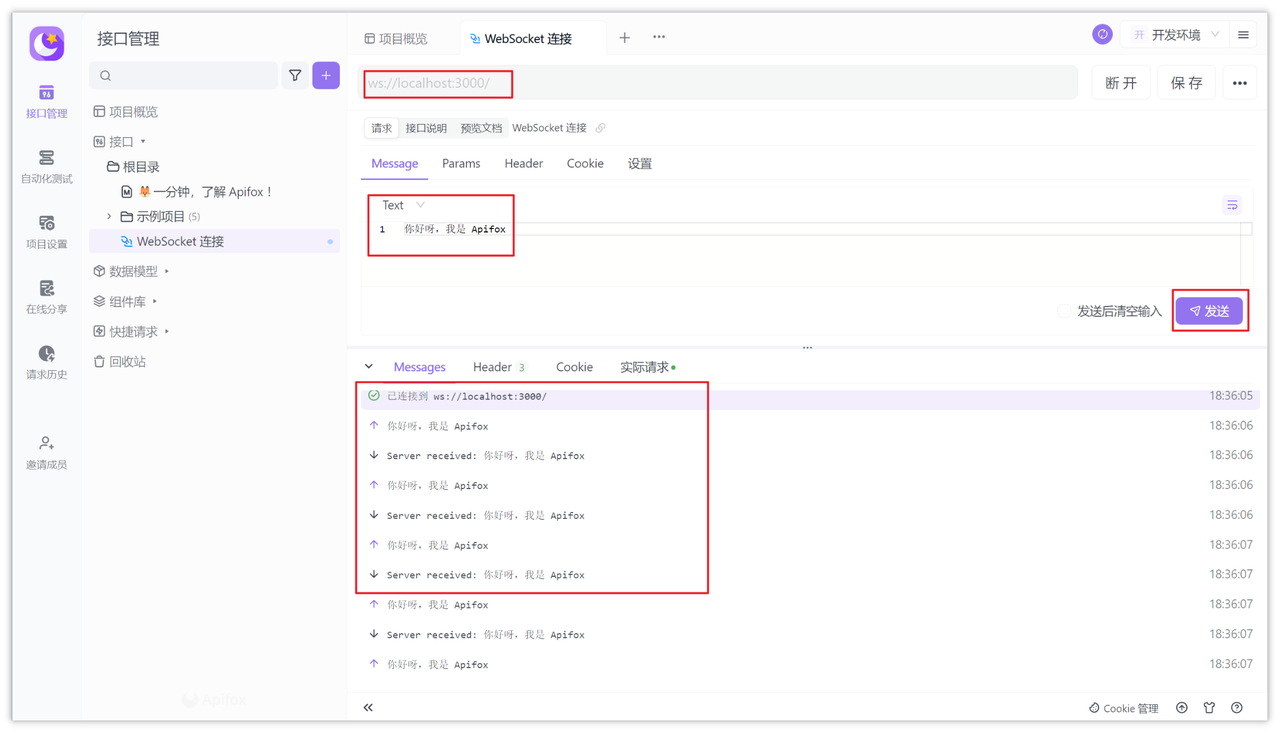Screen dimensions: 1280x733
Task: Click first sent message at 18:36:06
Action: (810, 426)
